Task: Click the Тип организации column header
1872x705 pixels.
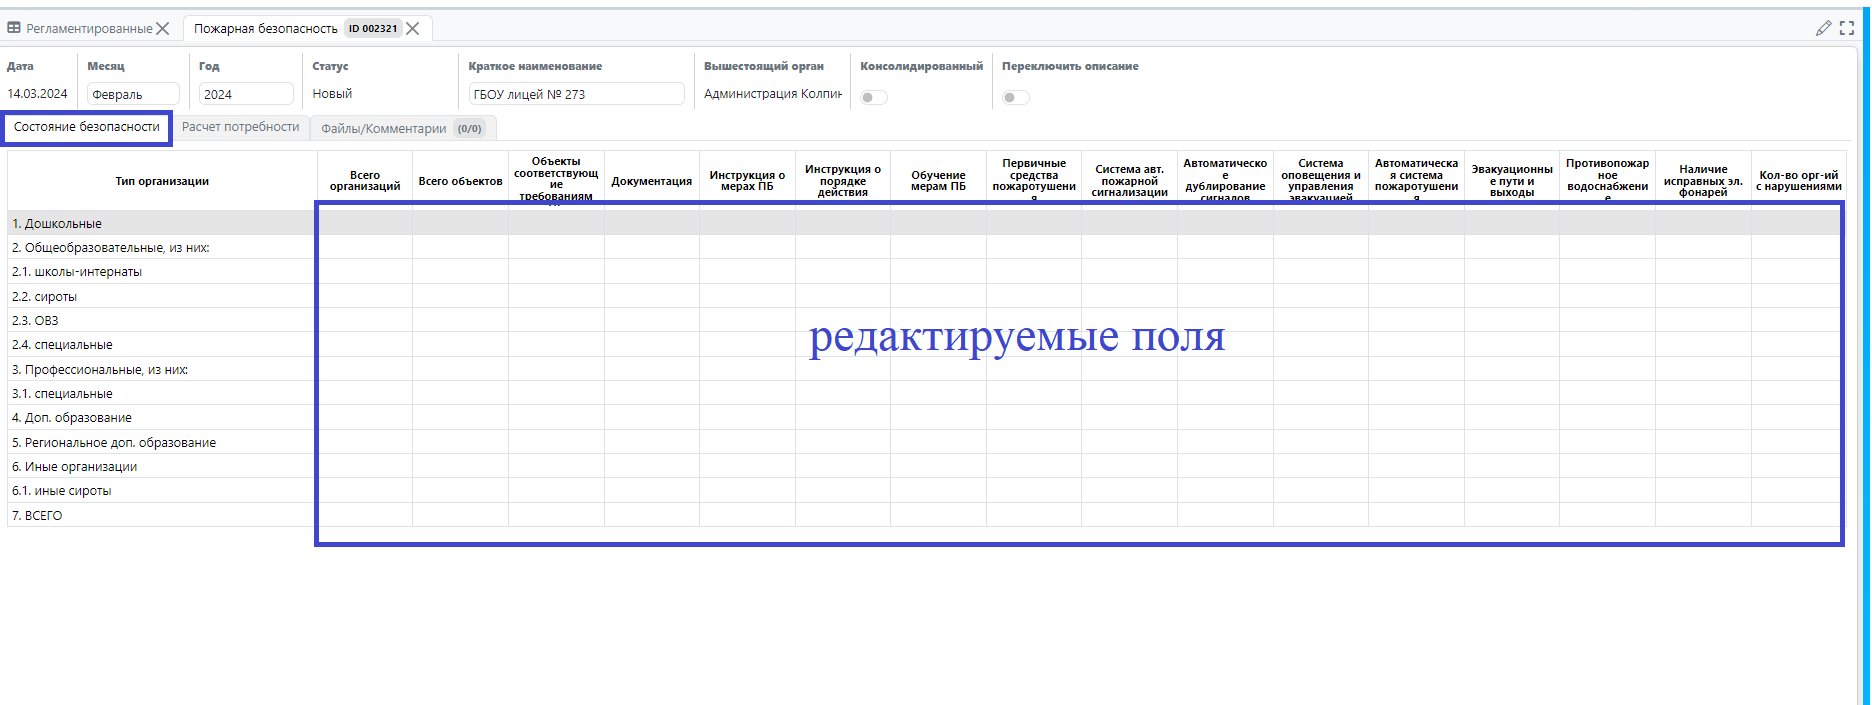Action: tap(162, 181)
